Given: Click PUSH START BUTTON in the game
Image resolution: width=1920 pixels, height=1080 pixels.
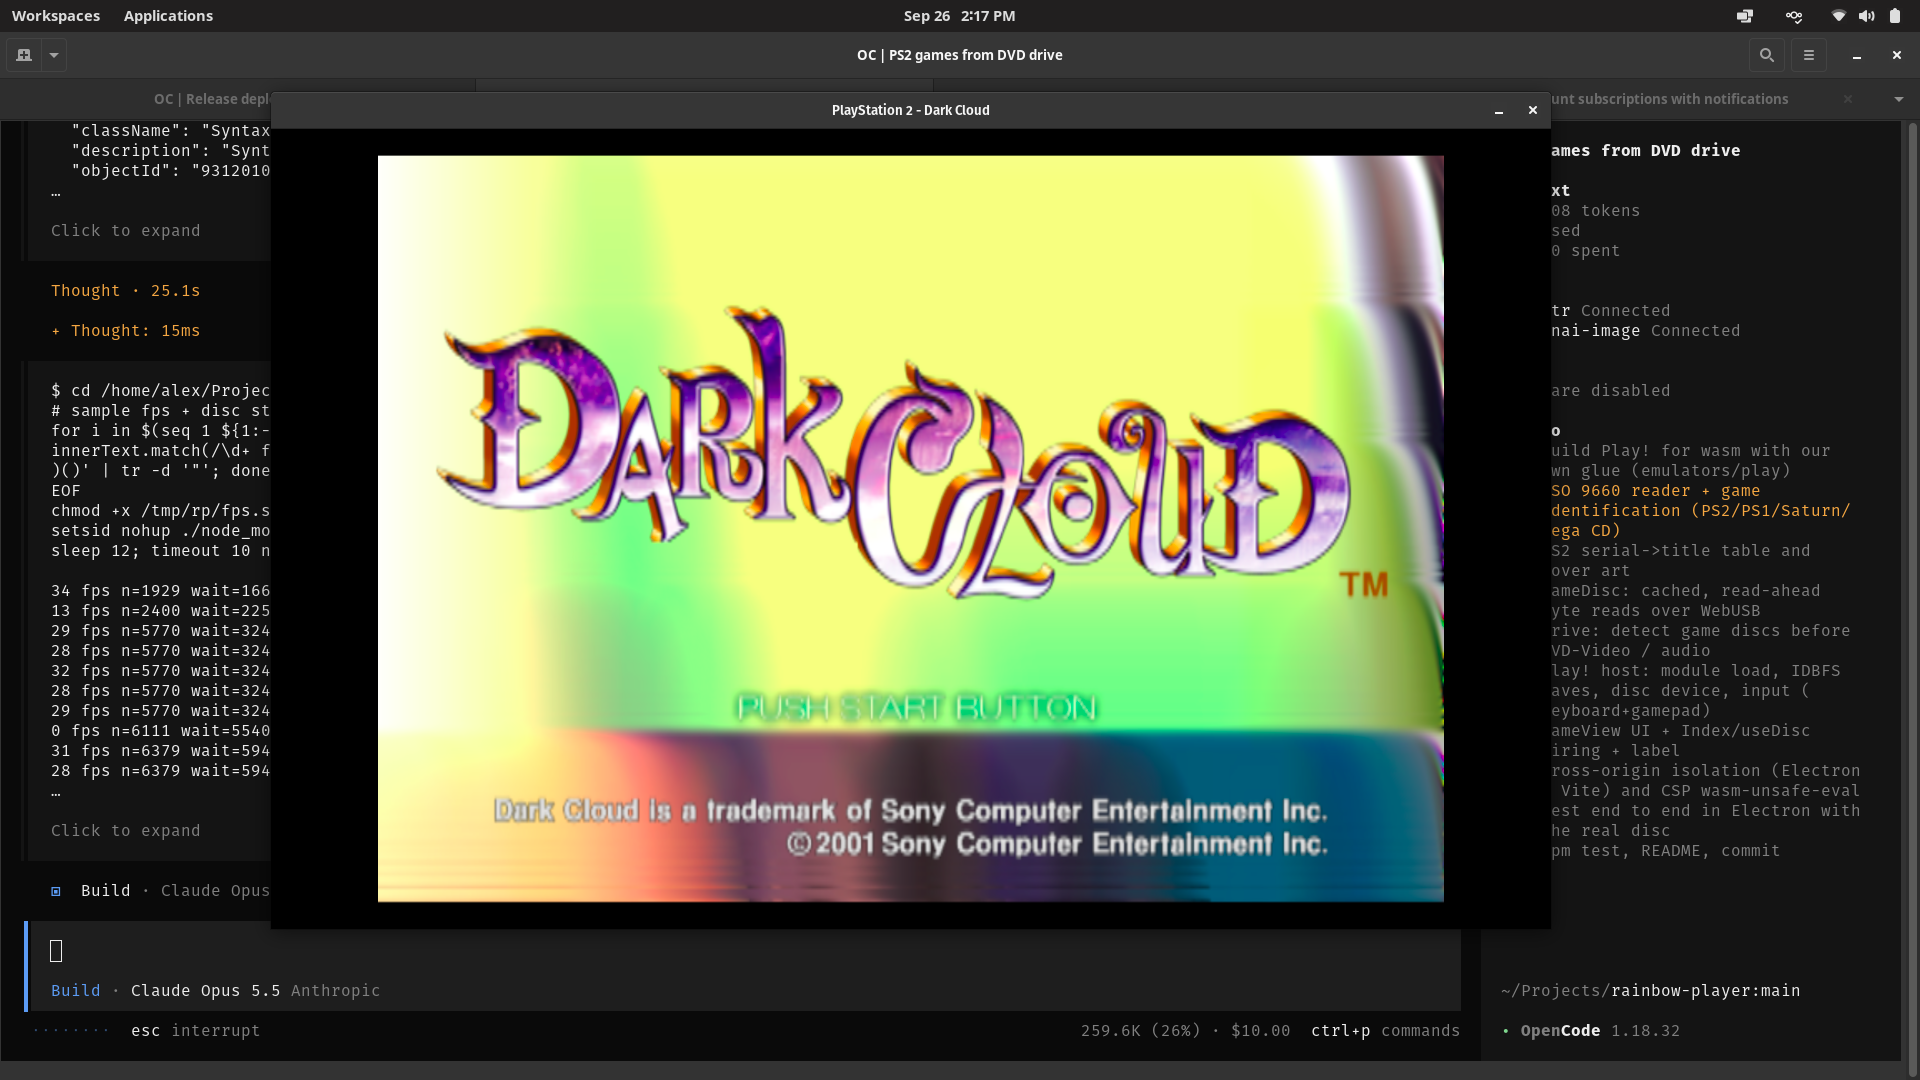Looking at the screenshot, I should 916,708.
